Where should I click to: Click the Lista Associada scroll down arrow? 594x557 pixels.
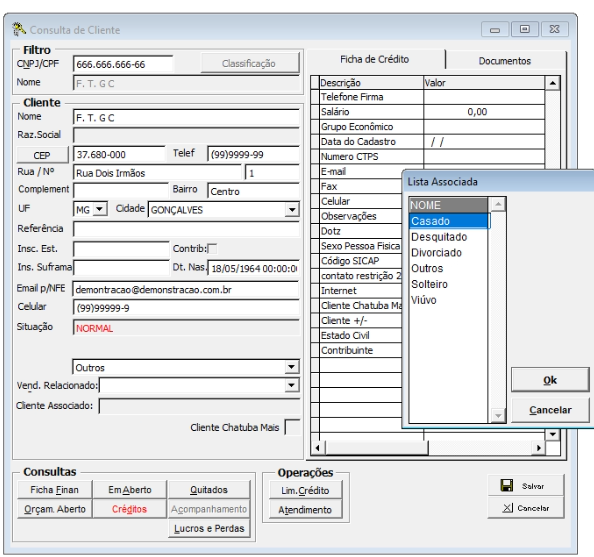pyautogui.click(x=498, y=416)
